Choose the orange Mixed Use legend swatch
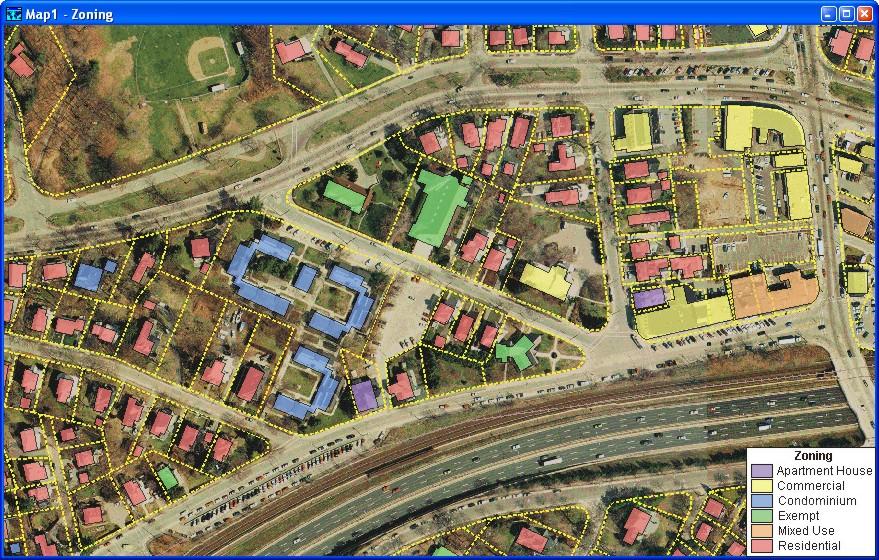The width and height of the screenshot is (879, 560). (762, 531)
